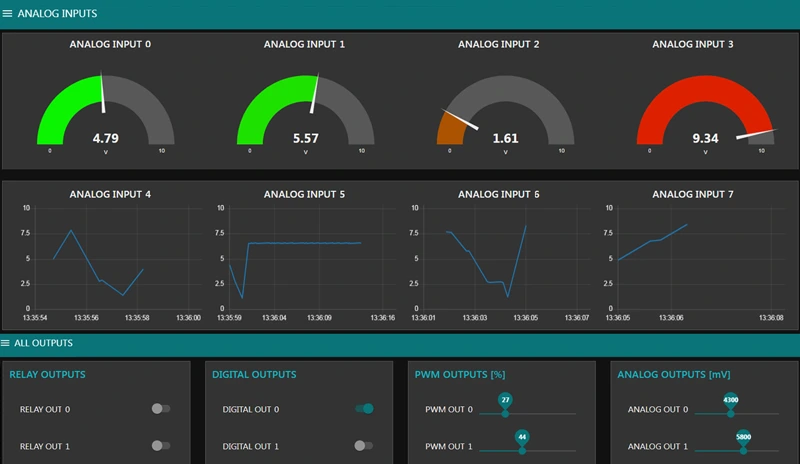800x464 pixels.
Task: Open the hamburger menu beside ANALOG INPUTS
Action: (7, 13)
